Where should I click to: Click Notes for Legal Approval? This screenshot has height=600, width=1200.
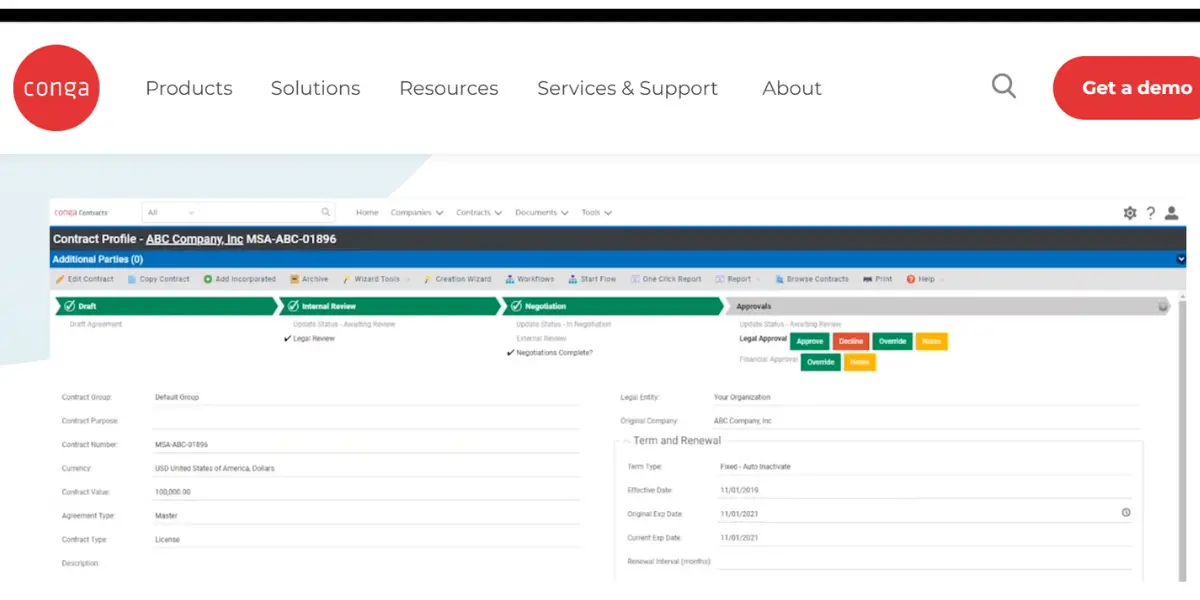click(x=931, y=341)
